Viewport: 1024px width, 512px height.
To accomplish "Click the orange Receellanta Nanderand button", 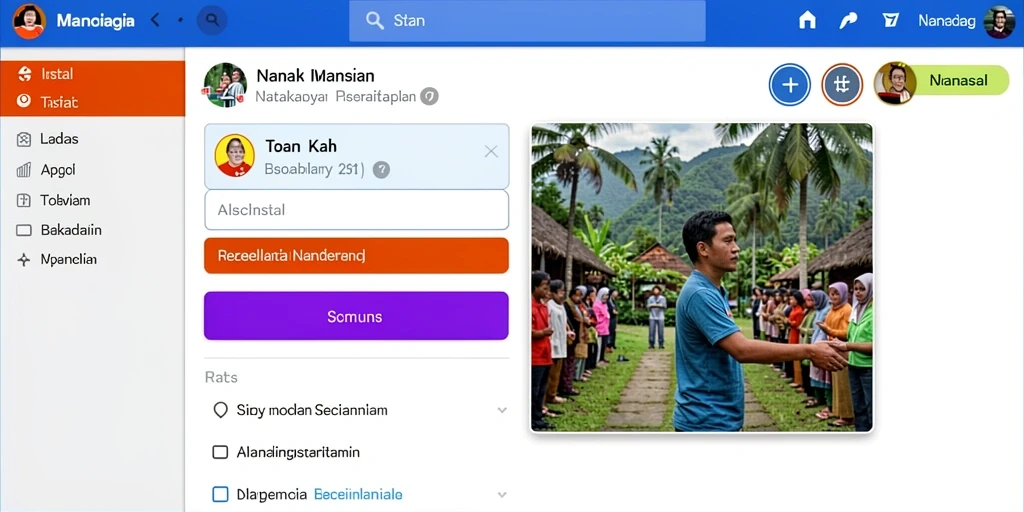I will coord(357,255).
